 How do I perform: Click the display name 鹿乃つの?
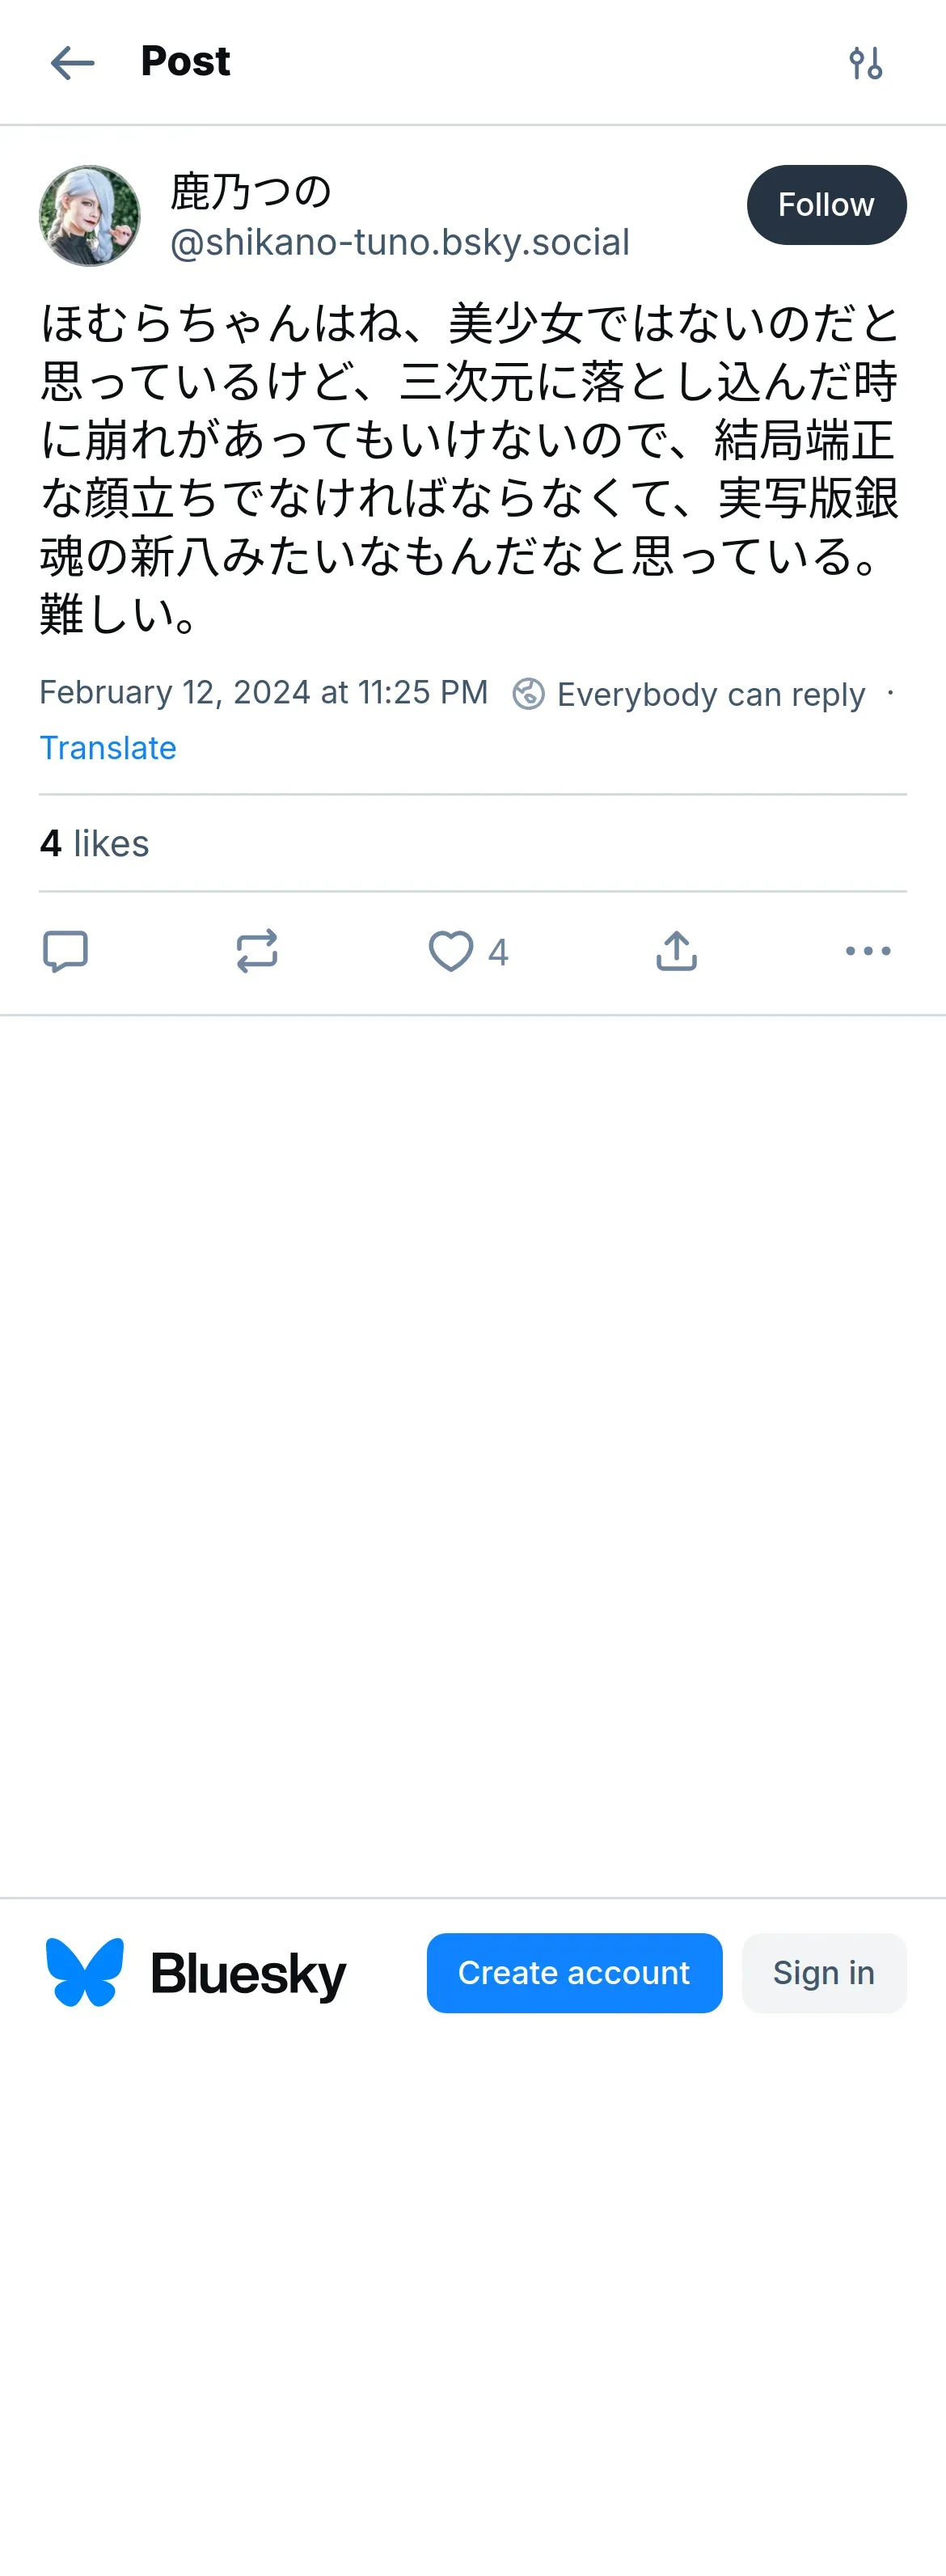(251, 191)
